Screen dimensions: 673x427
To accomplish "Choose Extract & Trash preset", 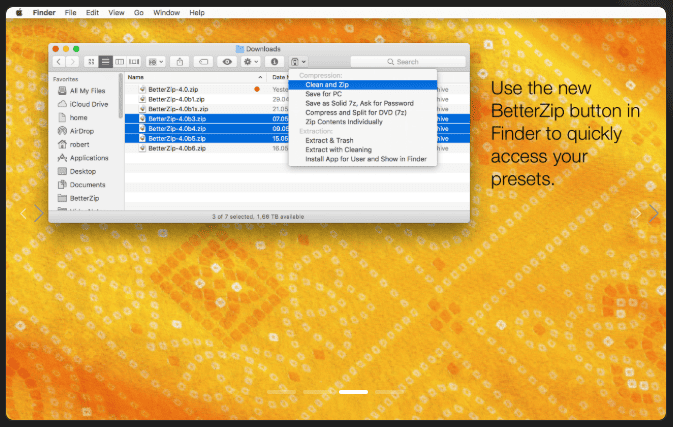I will tap(363, 140).
